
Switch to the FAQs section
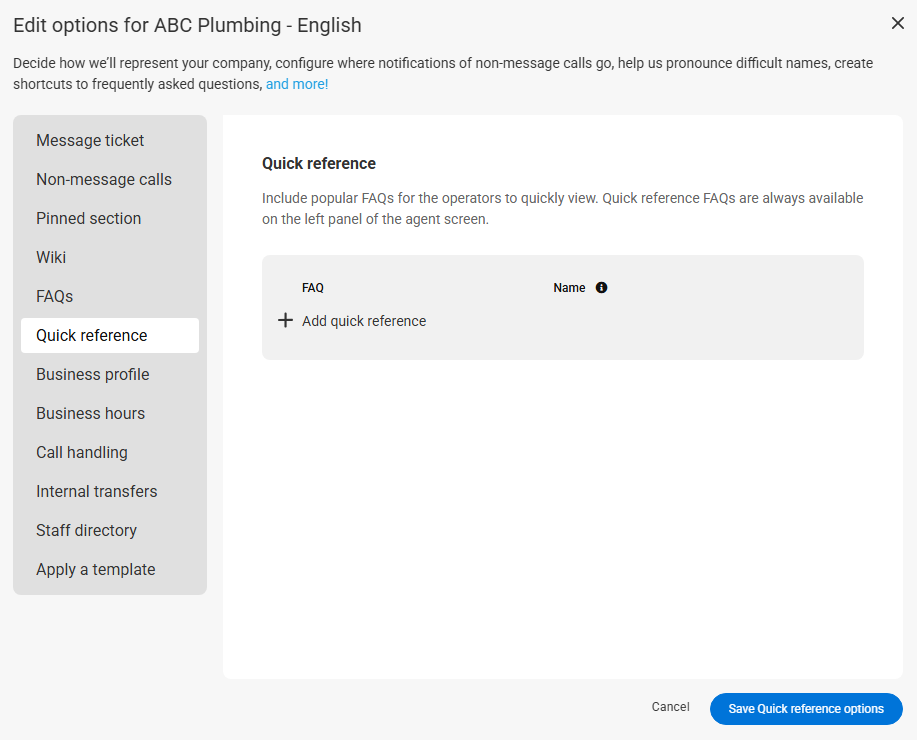[54, 297]
